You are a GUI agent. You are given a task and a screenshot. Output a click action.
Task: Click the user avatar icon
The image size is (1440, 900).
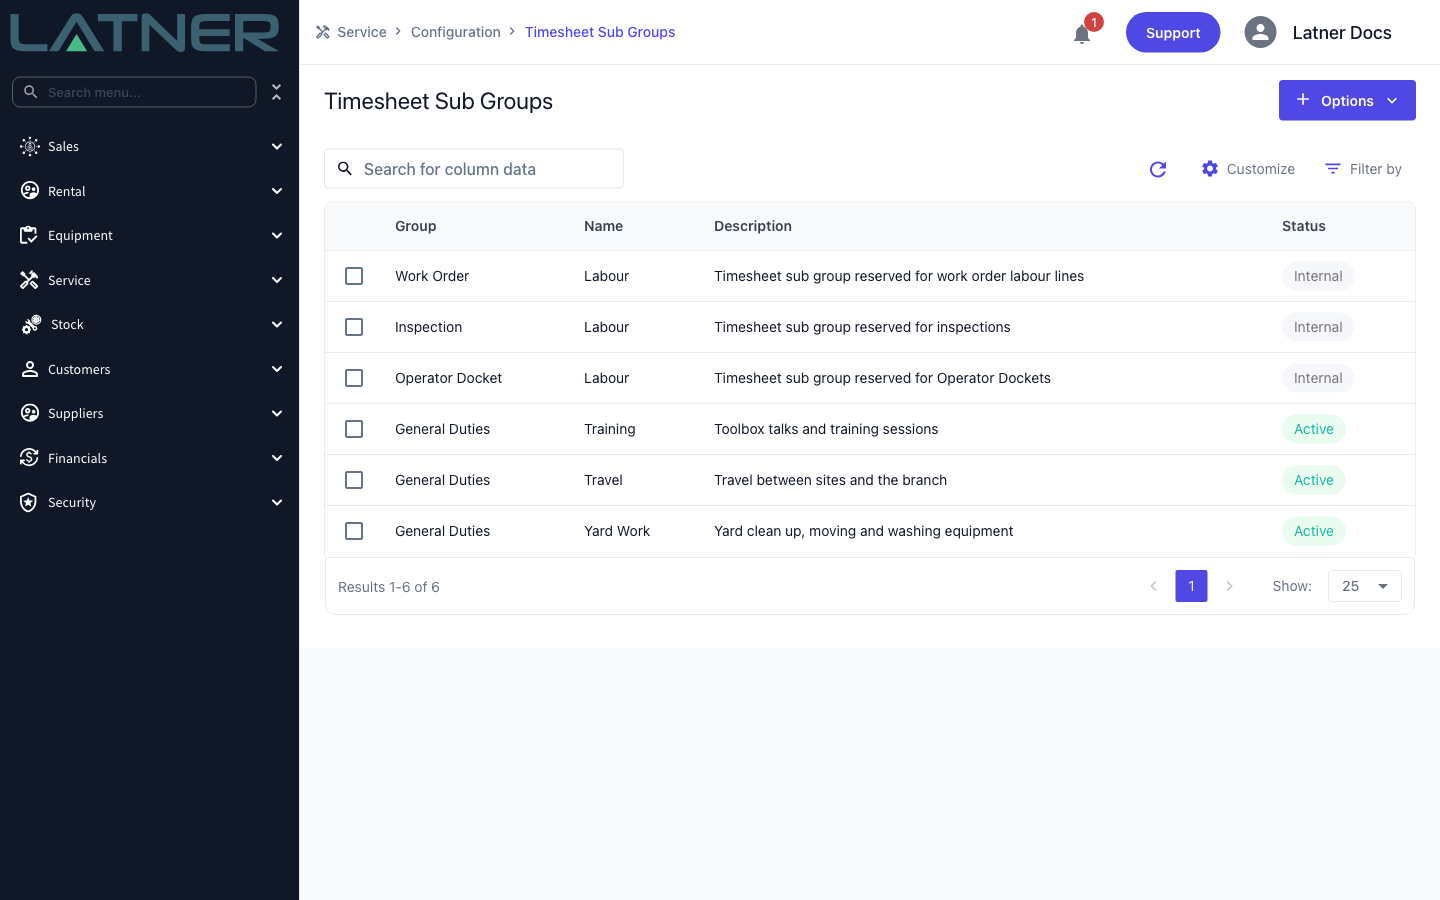click(1260, 32)
